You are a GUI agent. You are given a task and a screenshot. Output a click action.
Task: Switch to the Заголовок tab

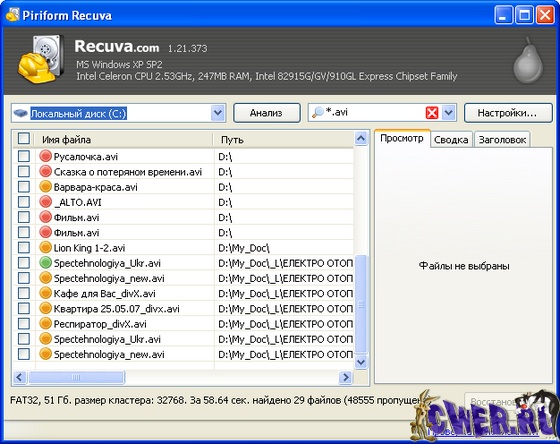(502, 140)
